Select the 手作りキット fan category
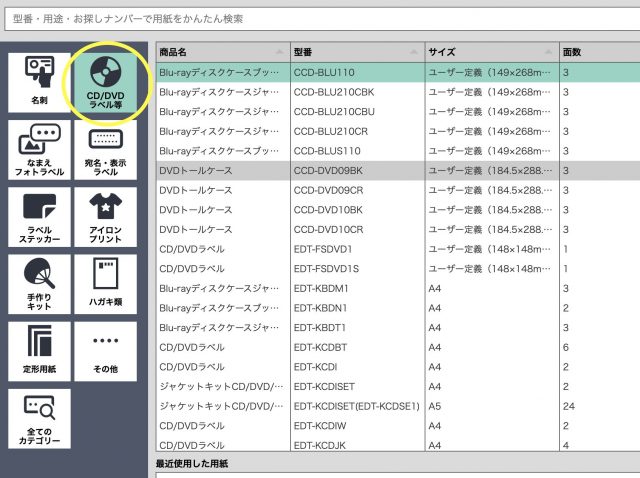 pyautogui.click(x=39, y=285)
